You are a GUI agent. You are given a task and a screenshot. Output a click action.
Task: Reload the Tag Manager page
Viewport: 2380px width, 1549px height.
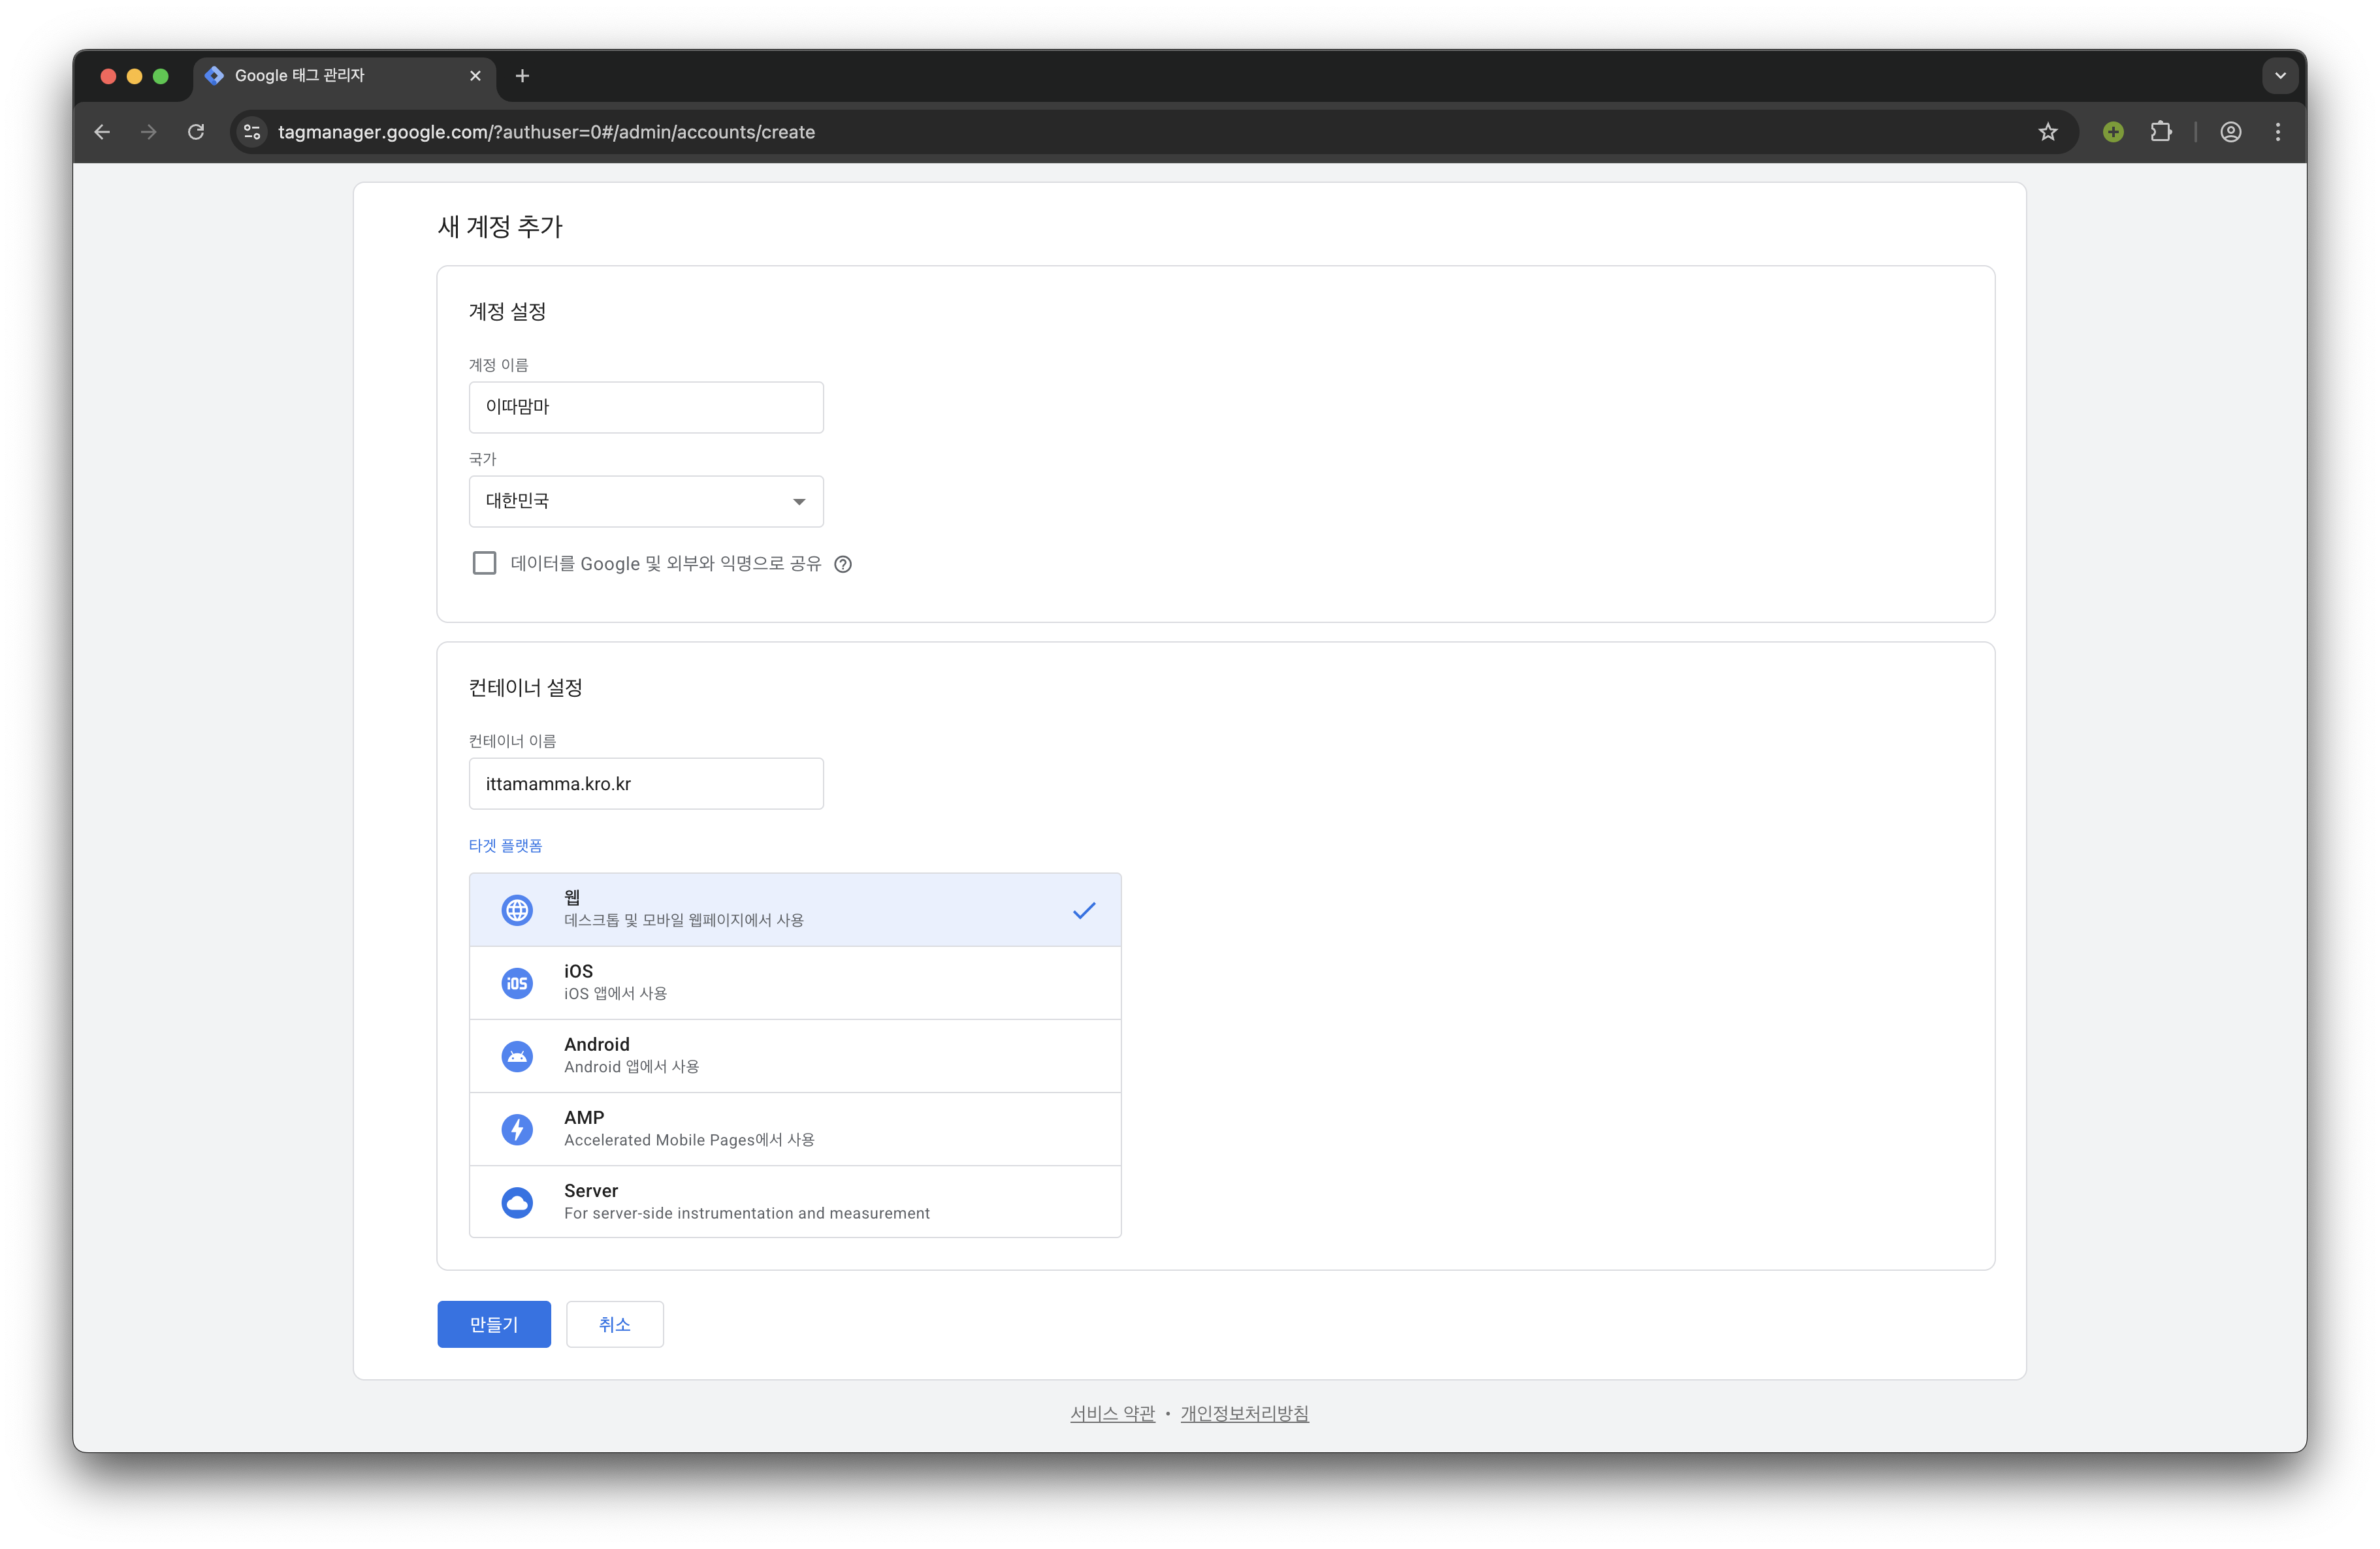pos(196,132)
